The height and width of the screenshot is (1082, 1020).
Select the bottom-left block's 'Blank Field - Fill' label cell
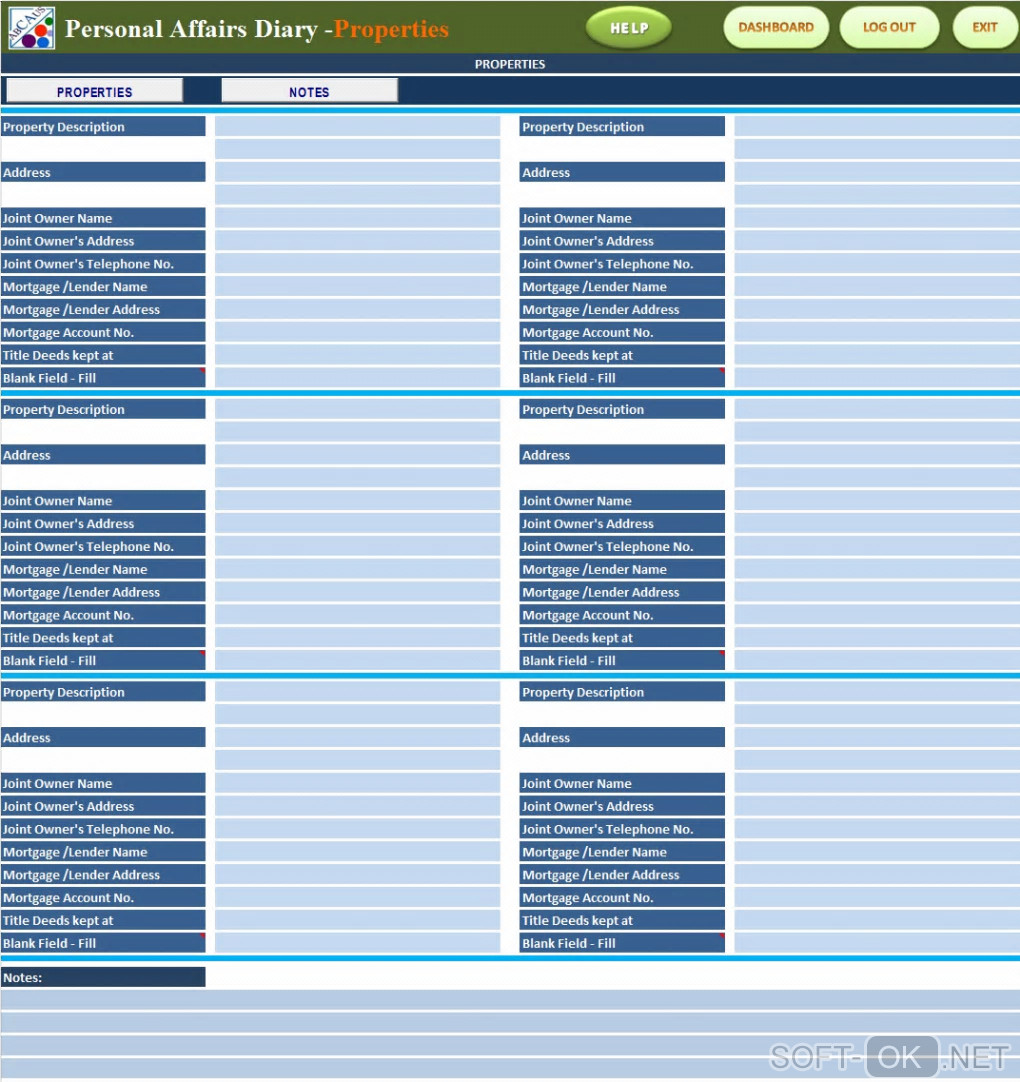103,943
